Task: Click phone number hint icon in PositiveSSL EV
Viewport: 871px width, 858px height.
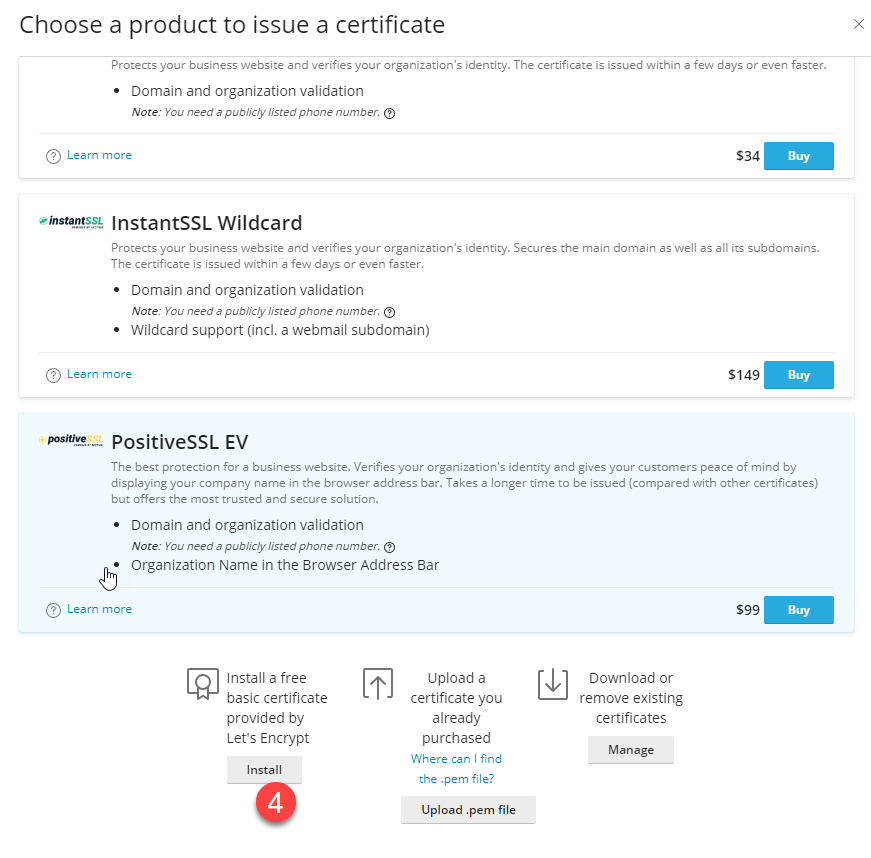Action: click(390, 547)
